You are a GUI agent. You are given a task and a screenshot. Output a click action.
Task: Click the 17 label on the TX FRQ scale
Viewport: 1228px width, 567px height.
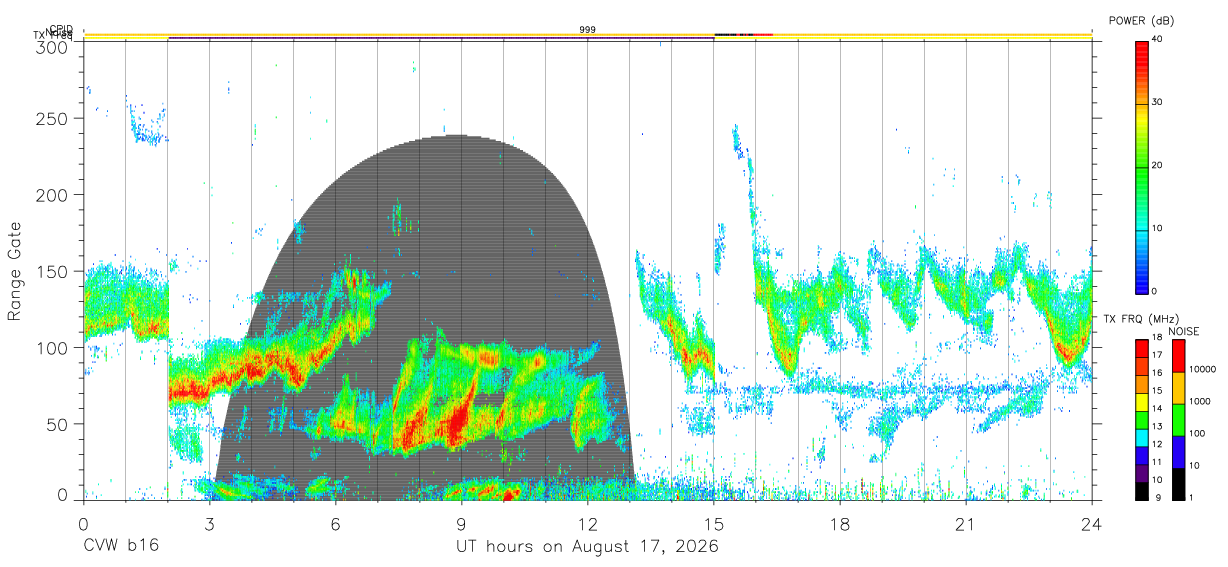pyautogui.click(x=1158, y=355)
